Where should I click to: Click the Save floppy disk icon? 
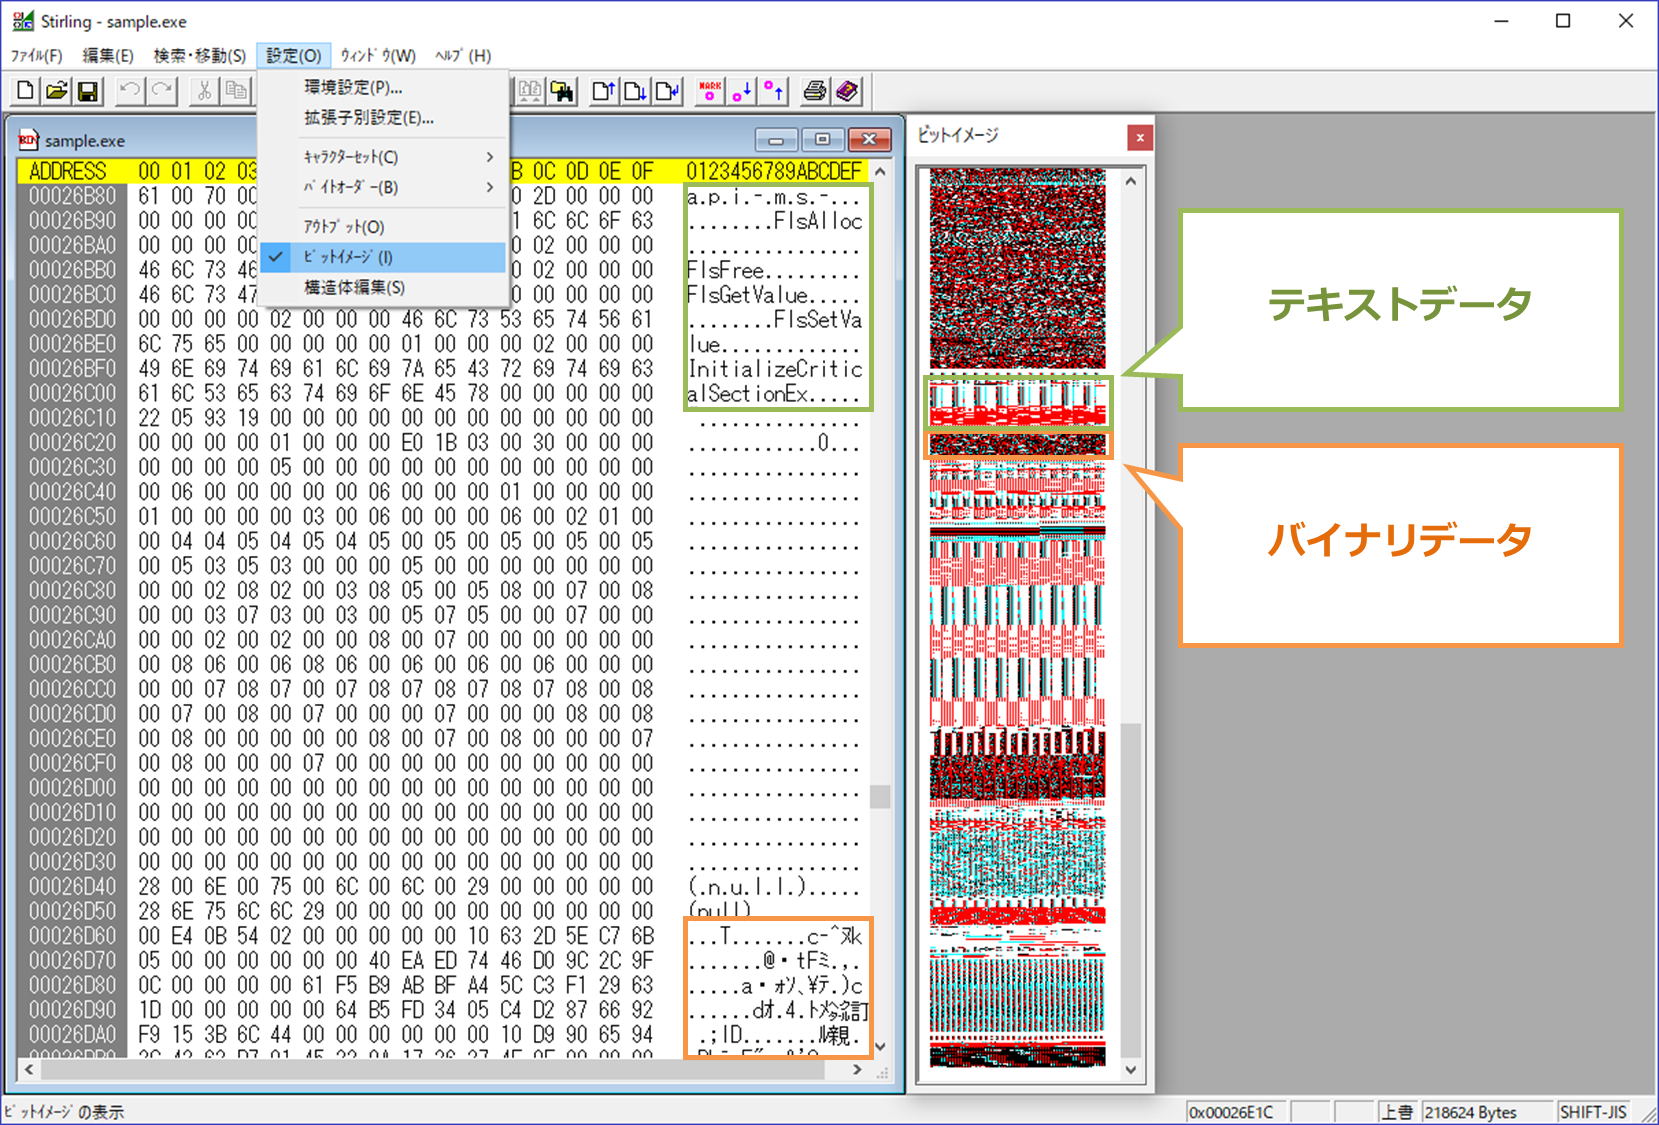point(88,92)
